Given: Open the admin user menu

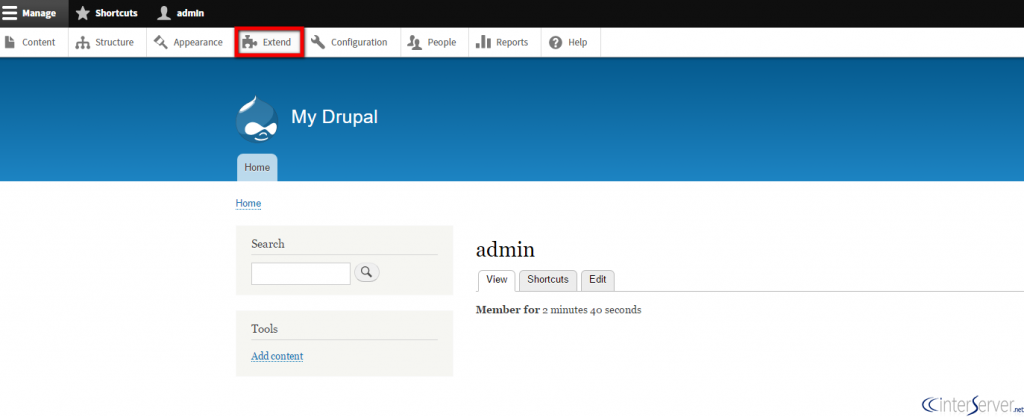Looking at the screenshot, I should [182, 13].
